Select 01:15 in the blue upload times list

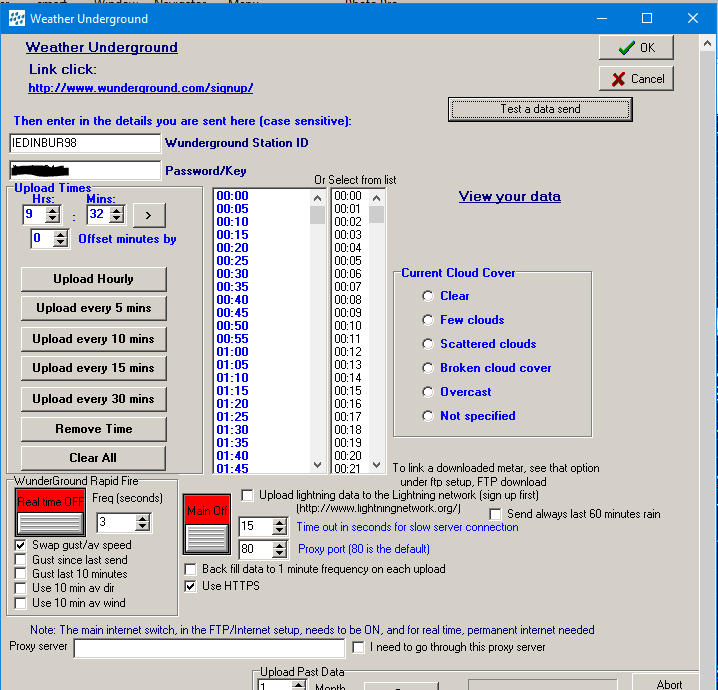pyautogui.click(x=232, y=391)
